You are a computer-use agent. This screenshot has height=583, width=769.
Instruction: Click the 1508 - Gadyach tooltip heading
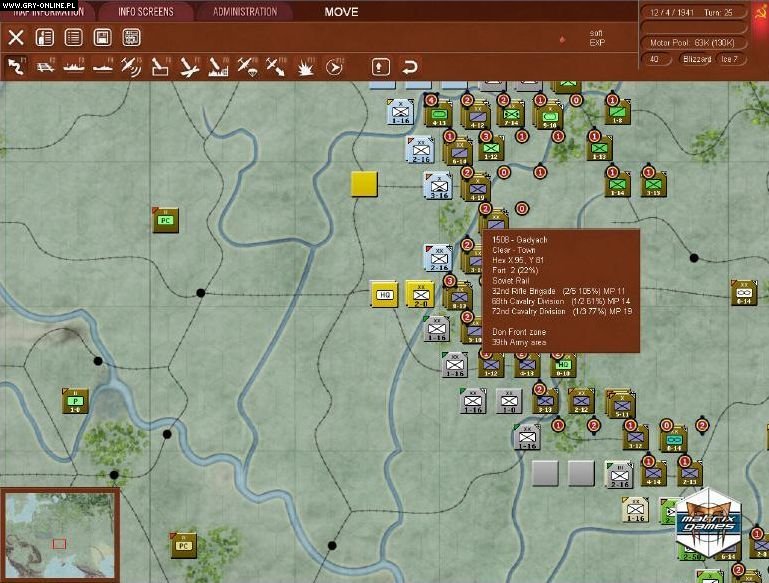(519, 240)
